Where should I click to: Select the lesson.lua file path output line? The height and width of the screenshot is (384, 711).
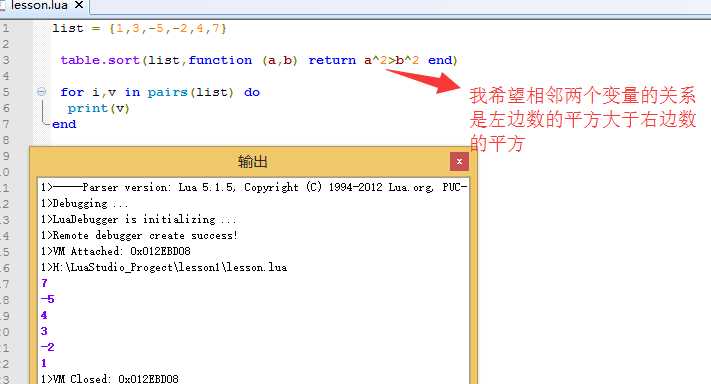coord(164,267)
